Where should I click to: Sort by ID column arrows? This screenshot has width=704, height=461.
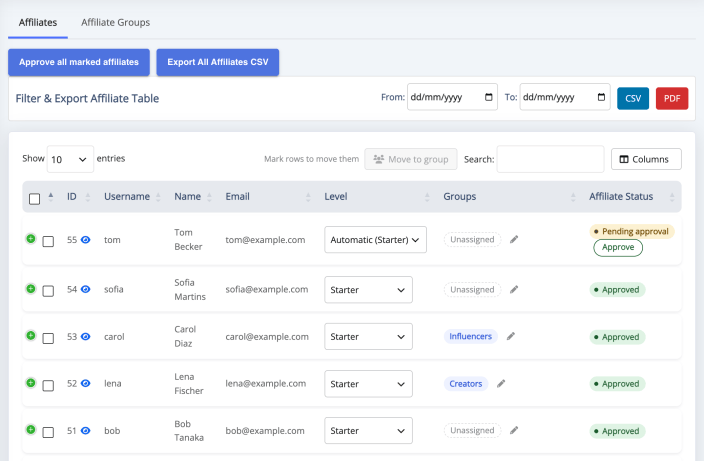point(88,197)
